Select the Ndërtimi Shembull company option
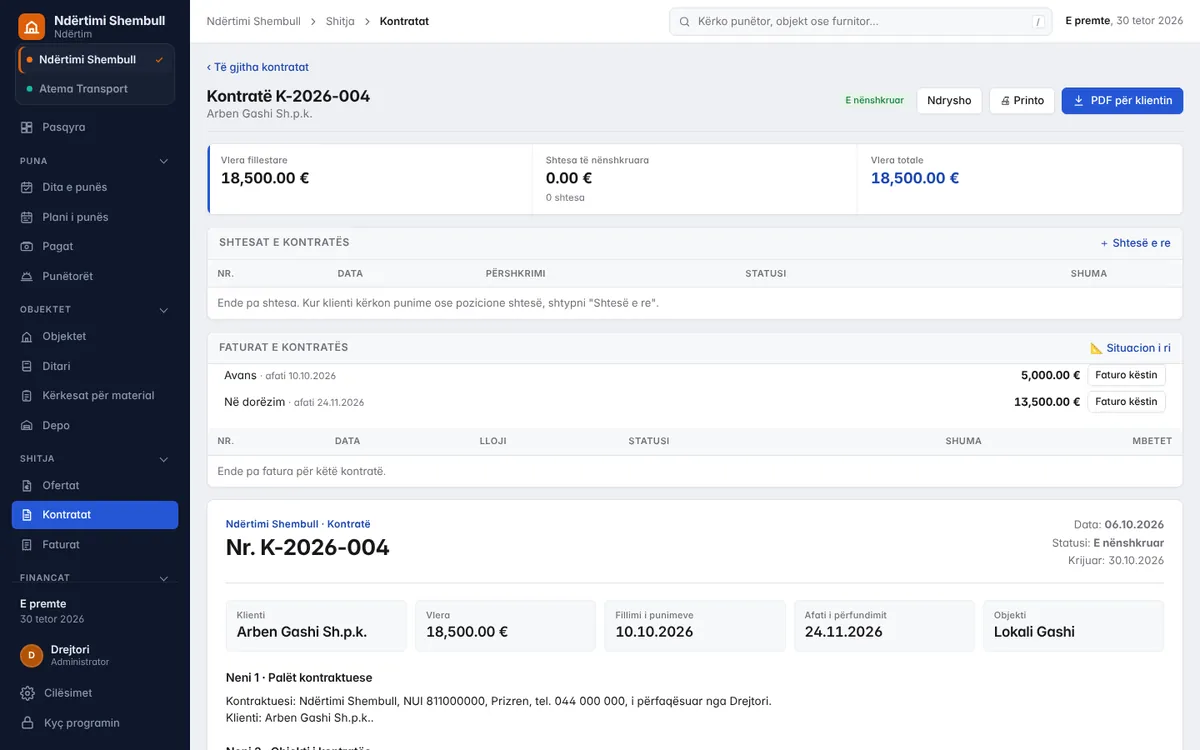The height and width of the screenshot is (750, 1200). click(x=95, y=59)
